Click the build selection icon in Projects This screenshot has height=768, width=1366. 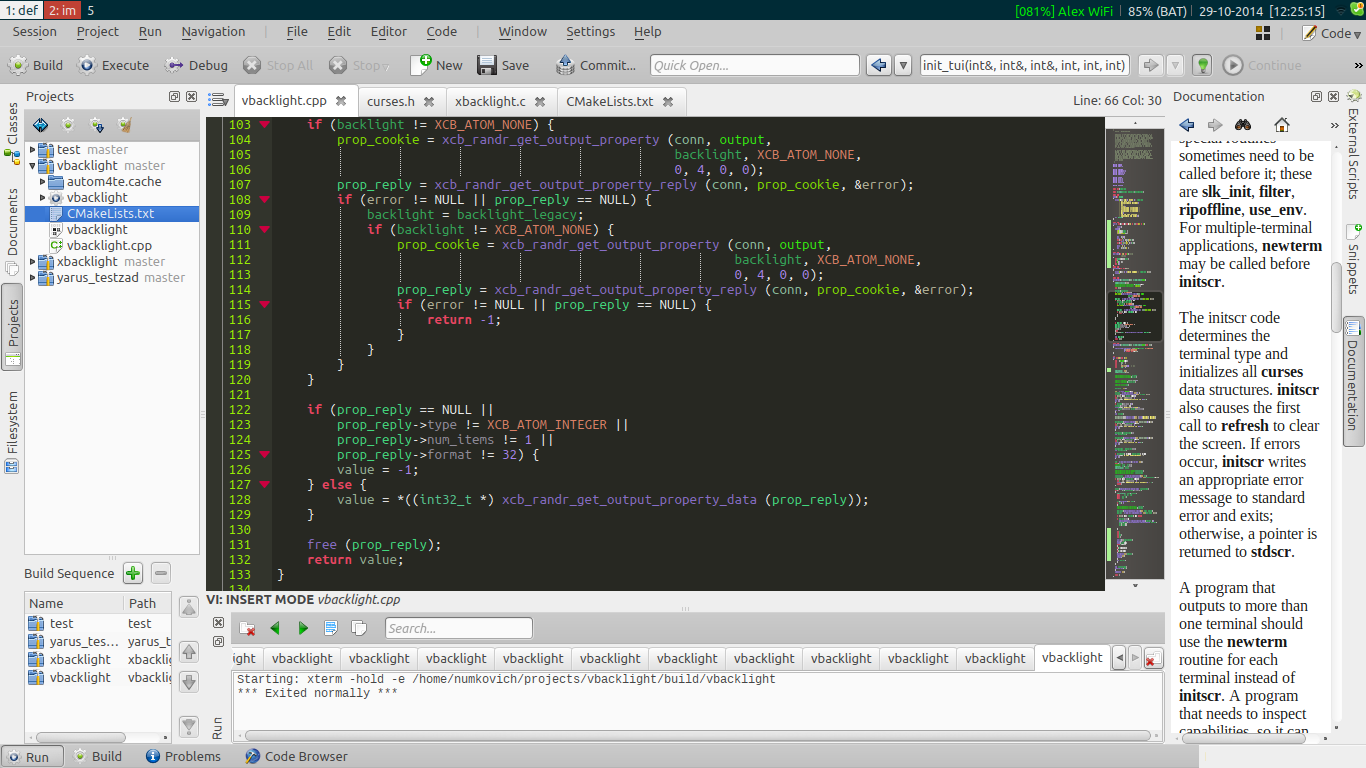68,125
